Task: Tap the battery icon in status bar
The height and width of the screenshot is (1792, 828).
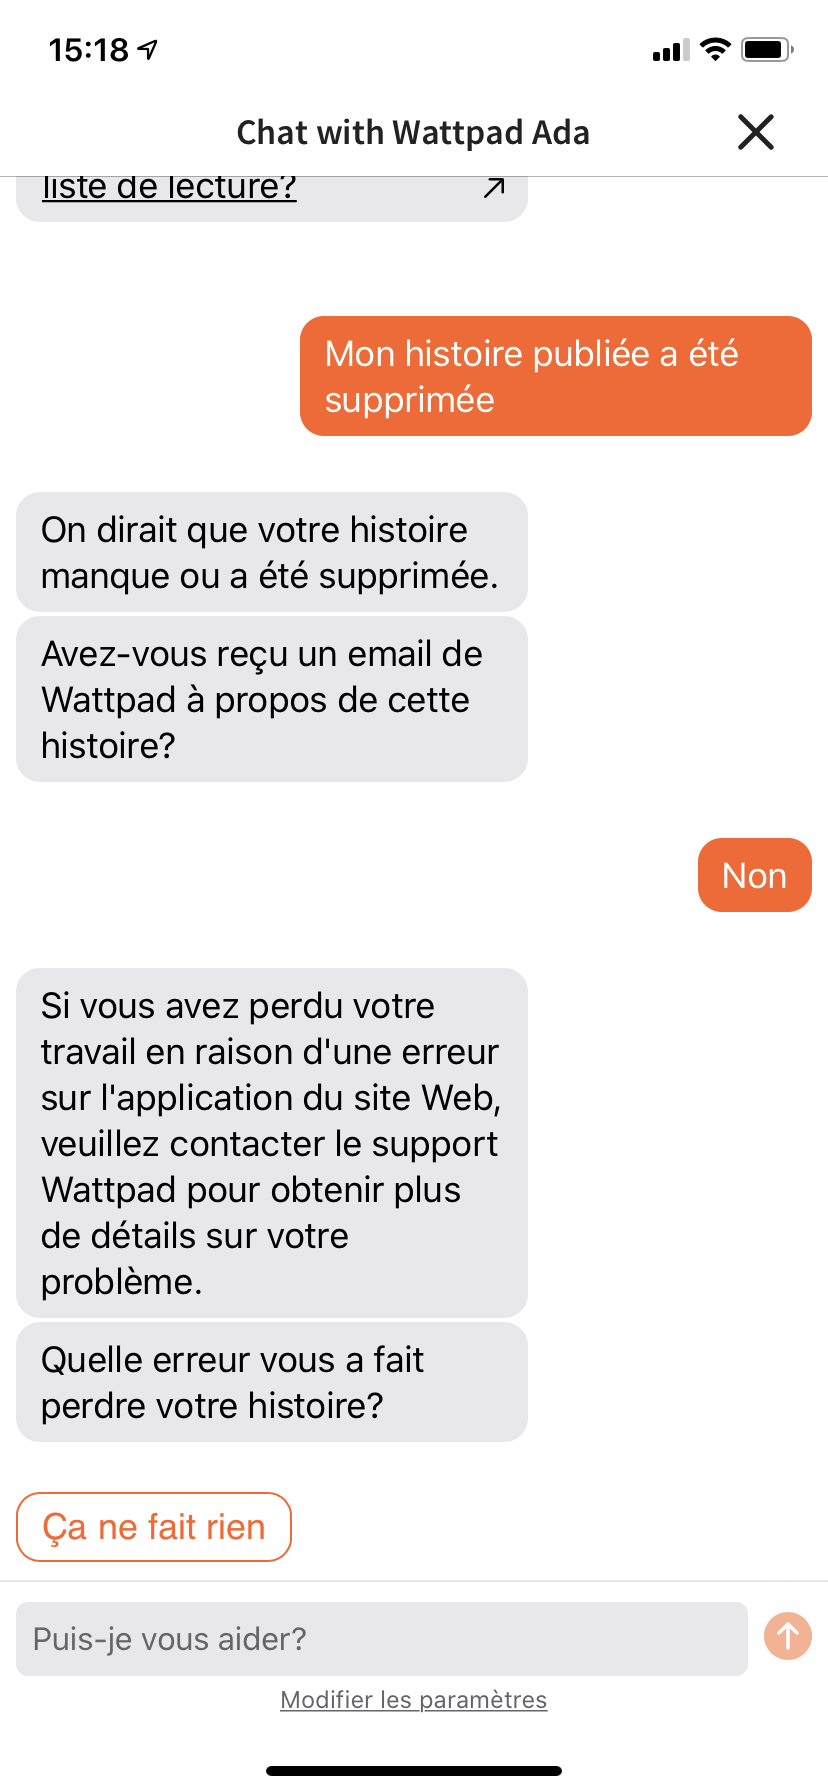Action: [x=767, y=49]
